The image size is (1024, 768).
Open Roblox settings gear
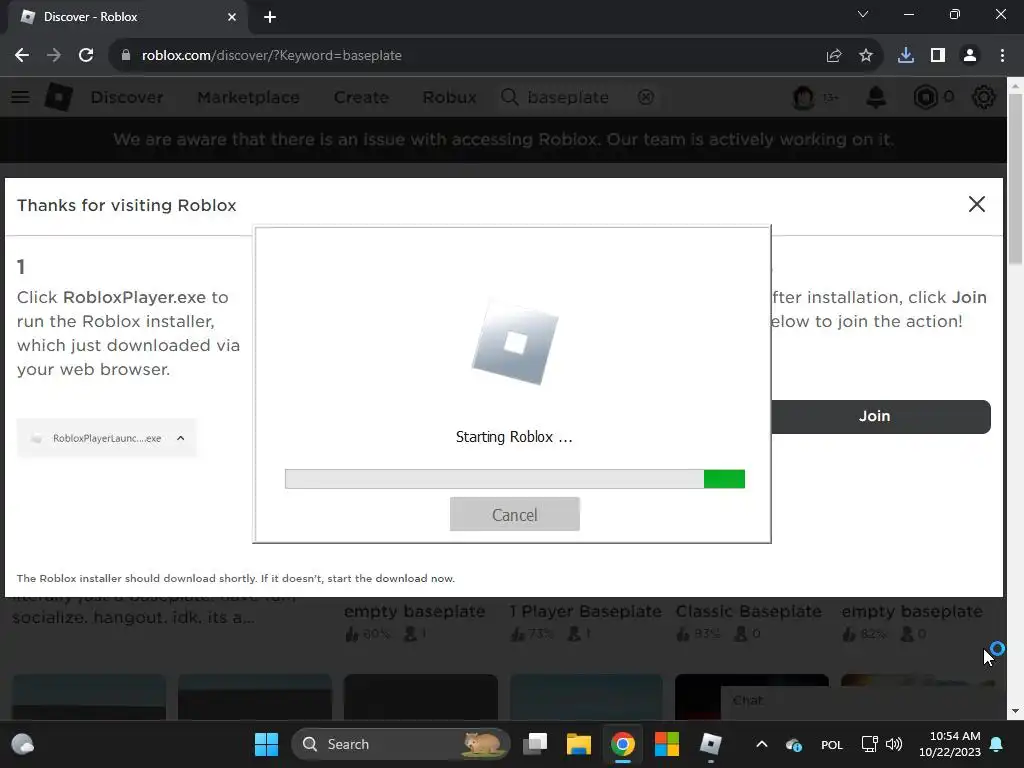pyautogui.click(x=984, y=97)
